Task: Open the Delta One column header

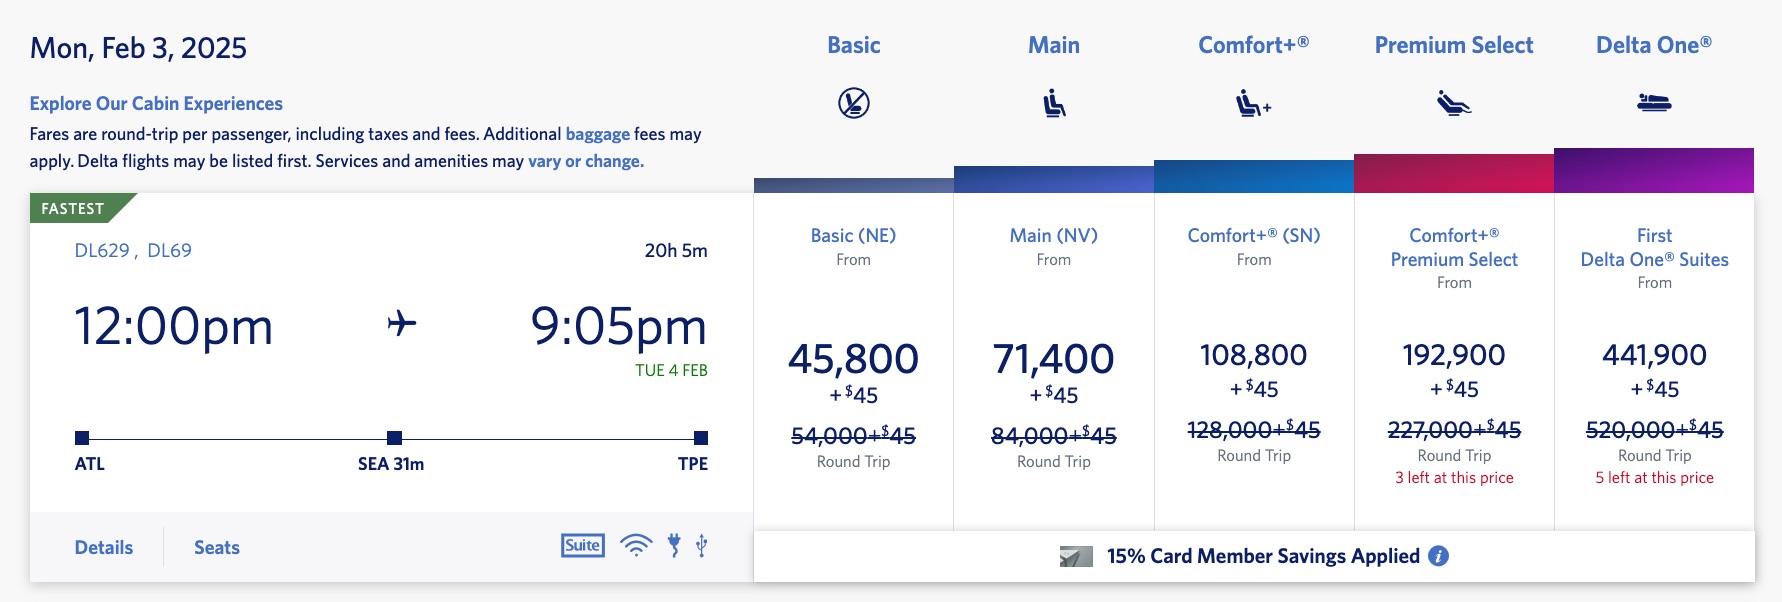Action: [1654, 45]
